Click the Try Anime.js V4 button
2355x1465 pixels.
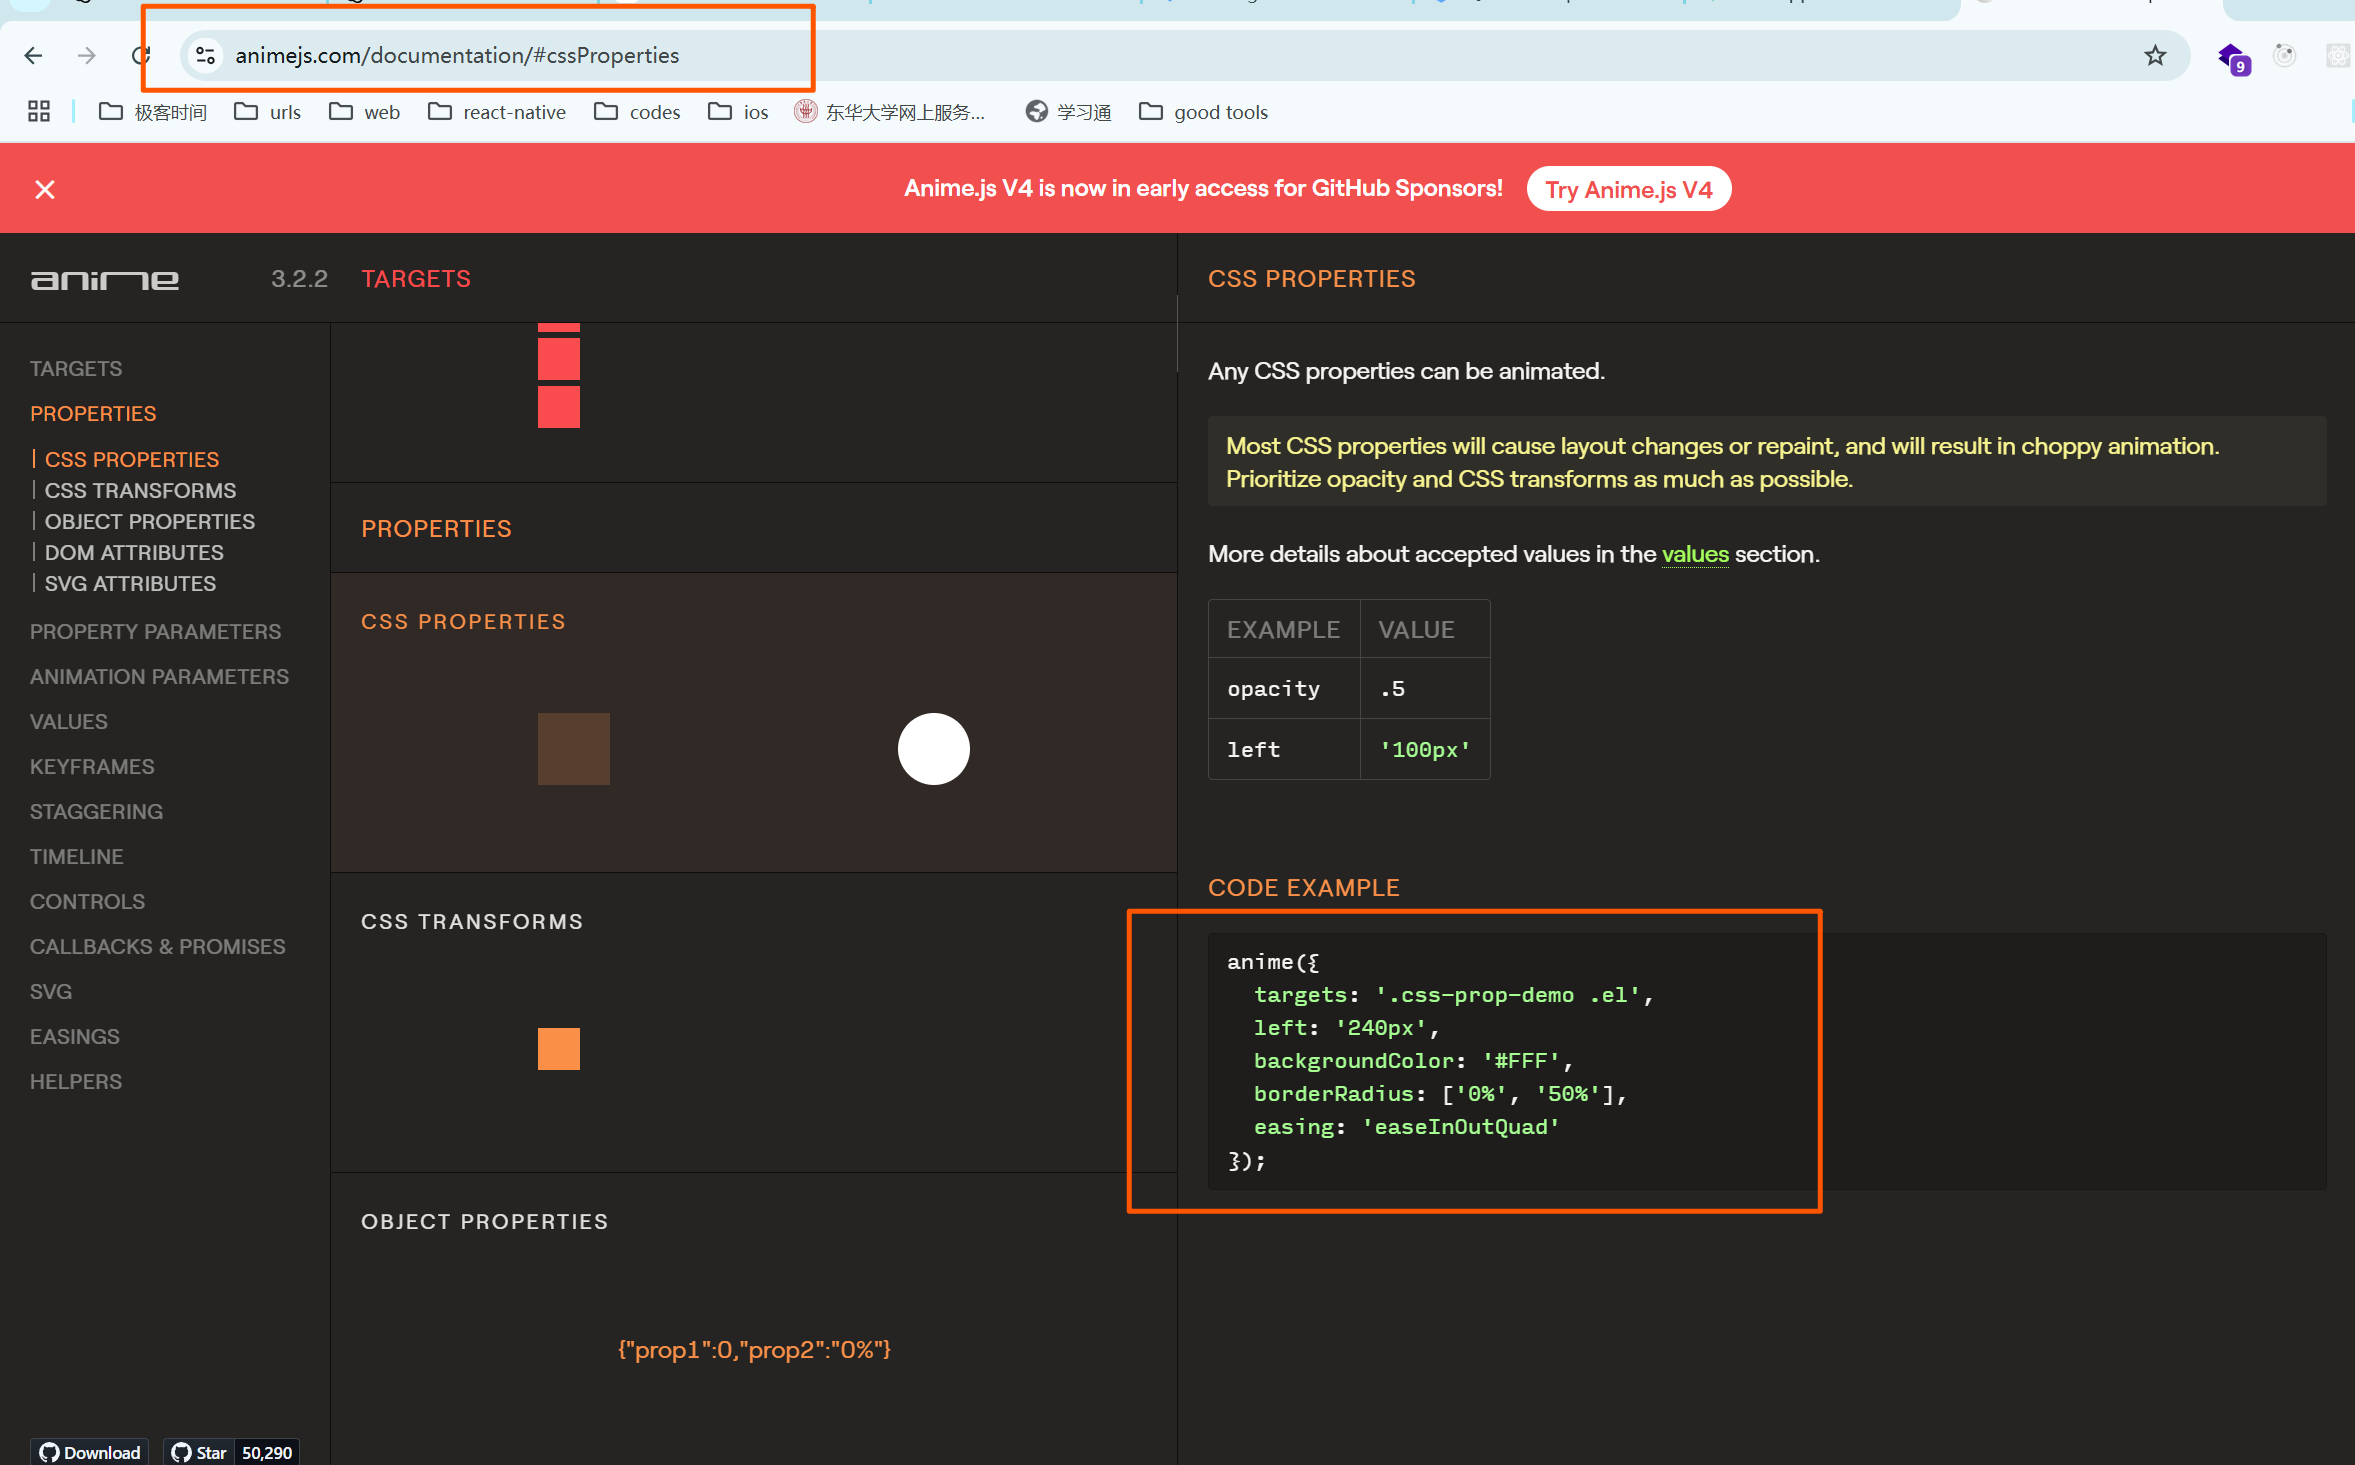pyautogui.click(x=1628, y=189)
